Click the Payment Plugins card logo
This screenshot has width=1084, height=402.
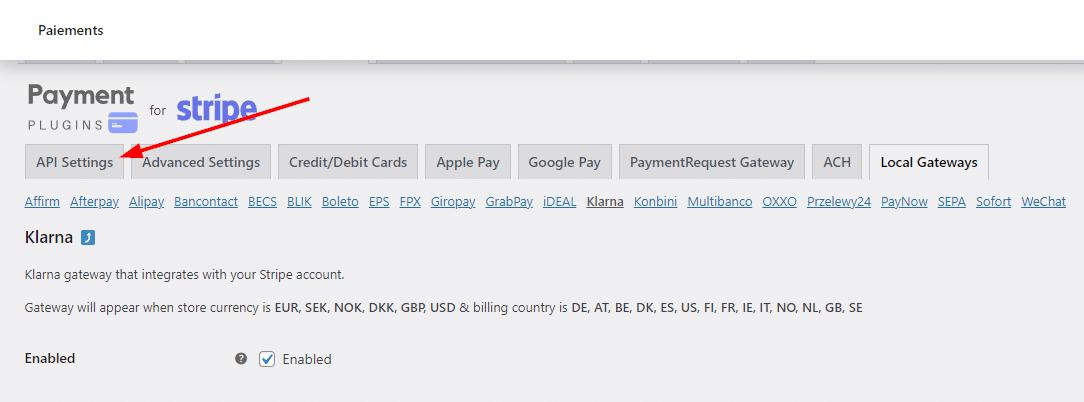[82, 109]
